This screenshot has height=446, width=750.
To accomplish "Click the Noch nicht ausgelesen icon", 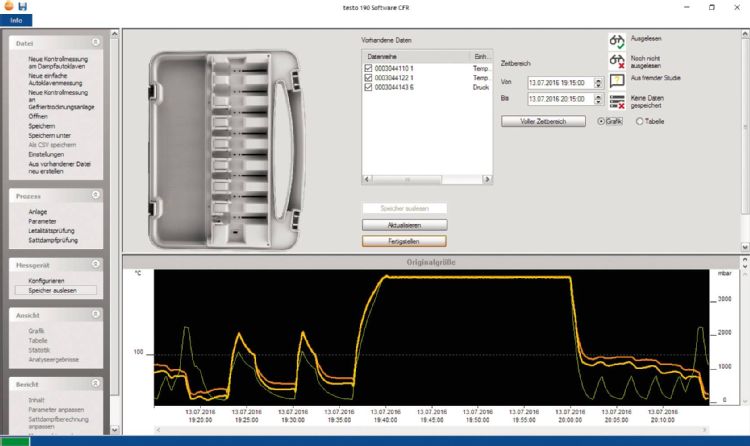I will (617, 61).
